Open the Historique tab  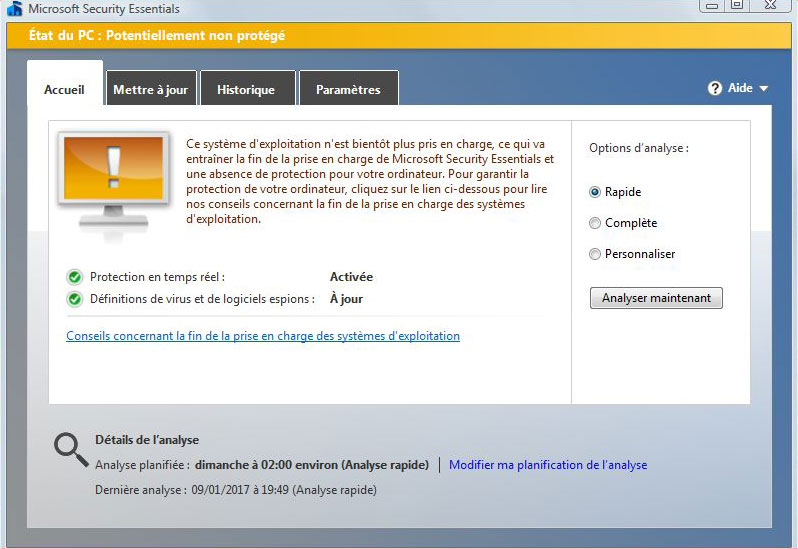point(247,89)
